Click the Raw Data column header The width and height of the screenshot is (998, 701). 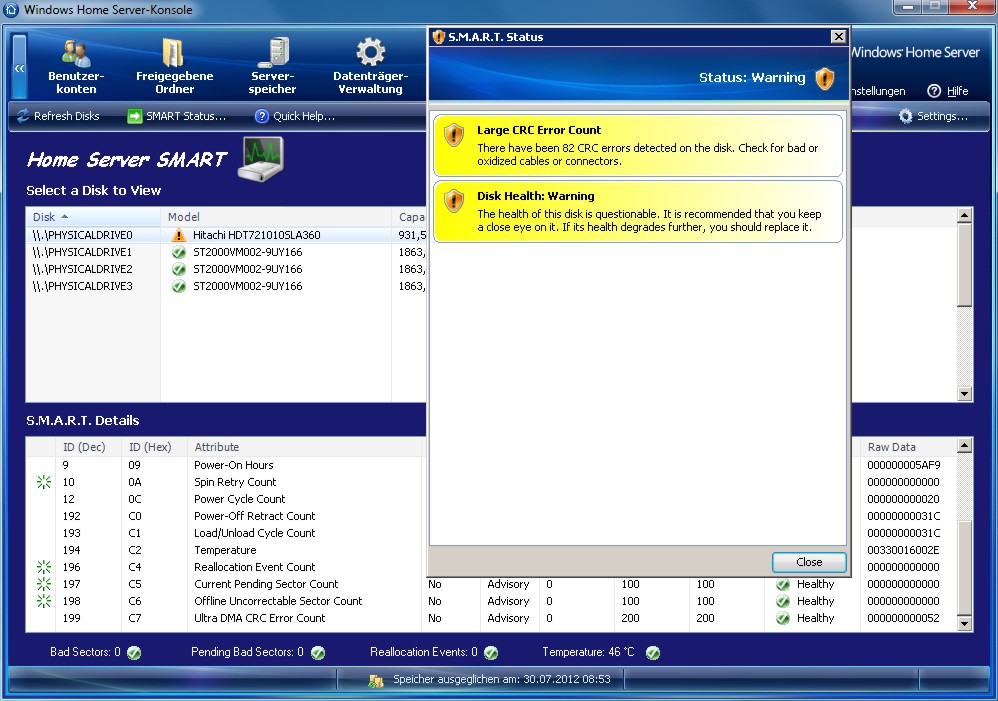[908, 447]
